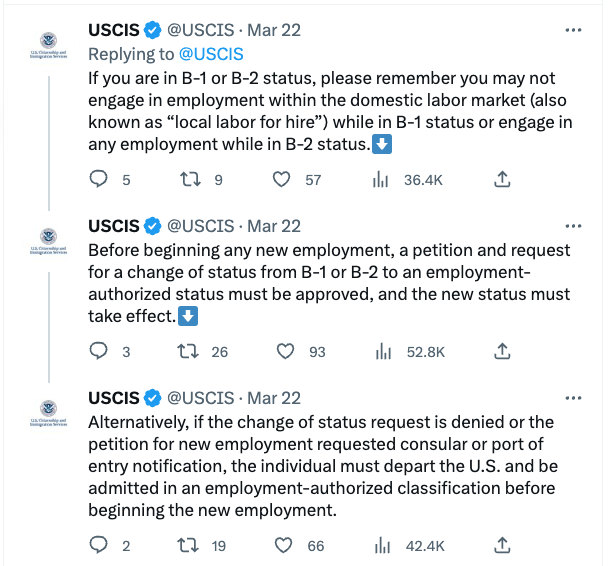This screenshot has width=608, height=566.
Task: Share the first tweet about B-1 status
Action: click(503, 180)
